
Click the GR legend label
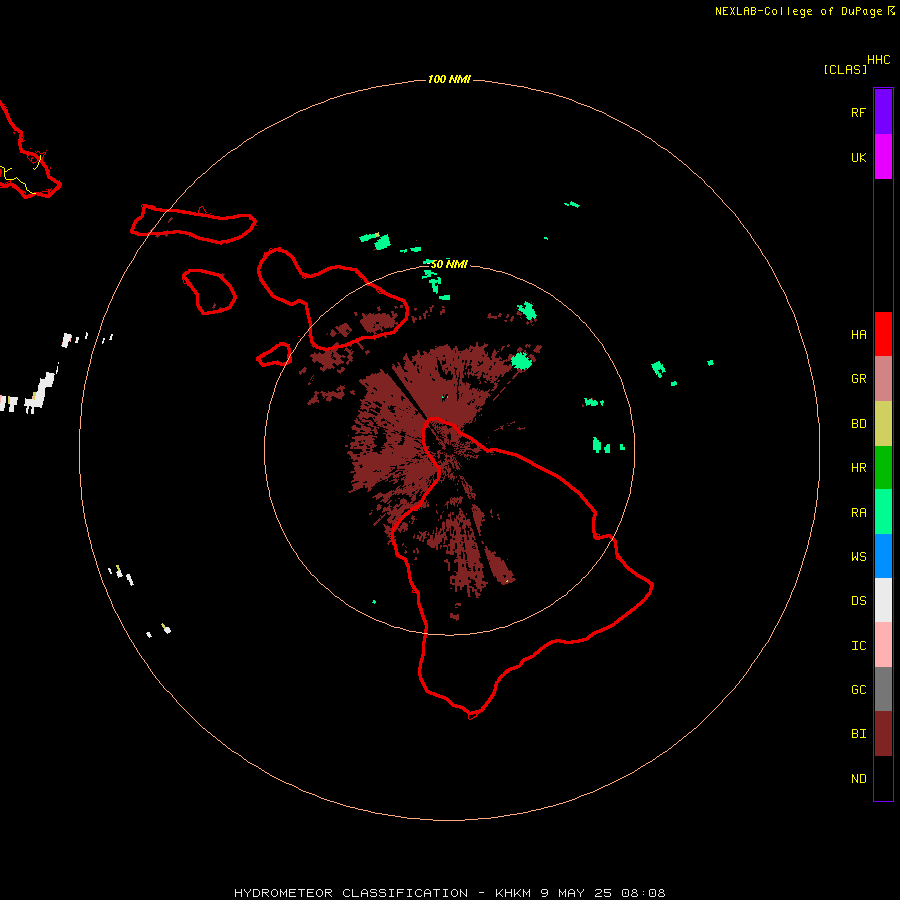[858, 379]
